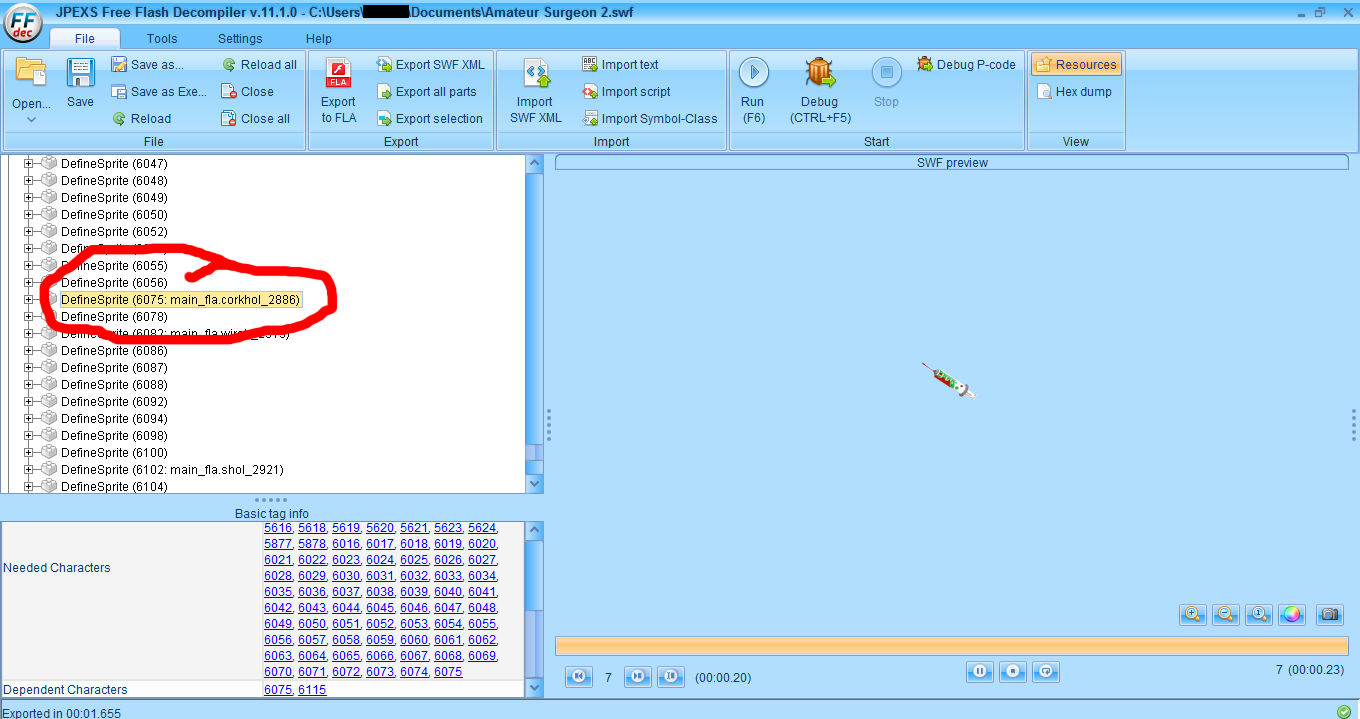Toggle the Resources view
The image size is (1360, 719).
tap(1076, 65)
